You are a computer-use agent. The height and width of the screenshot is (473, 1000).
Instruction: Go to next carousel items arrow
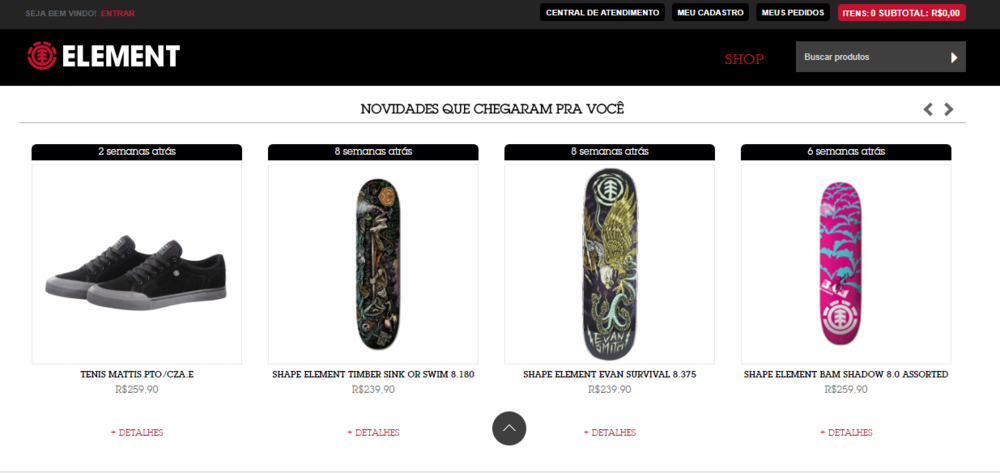click(949, 109)
